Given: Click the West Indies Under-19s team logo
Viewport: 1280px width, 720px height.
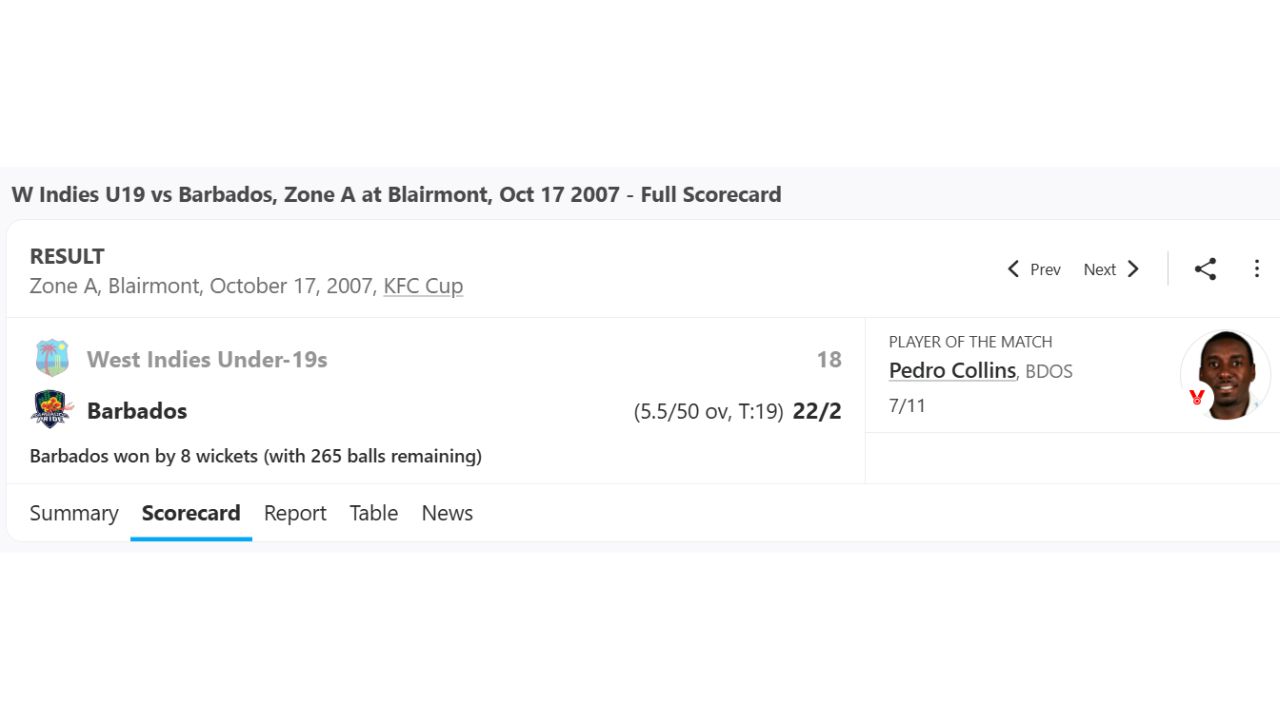Looking at the screenshot, I should [x=52, y=359].
